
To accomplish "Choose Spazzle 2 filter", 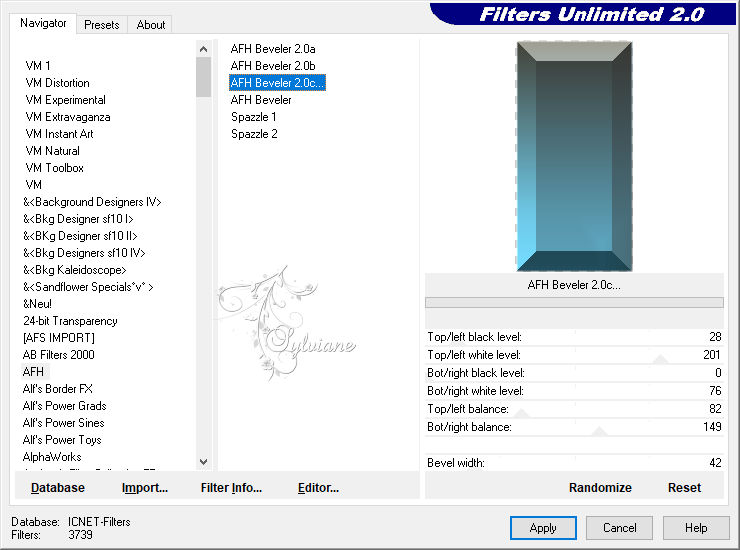I will pyautogui.click(x=254, y=134).
